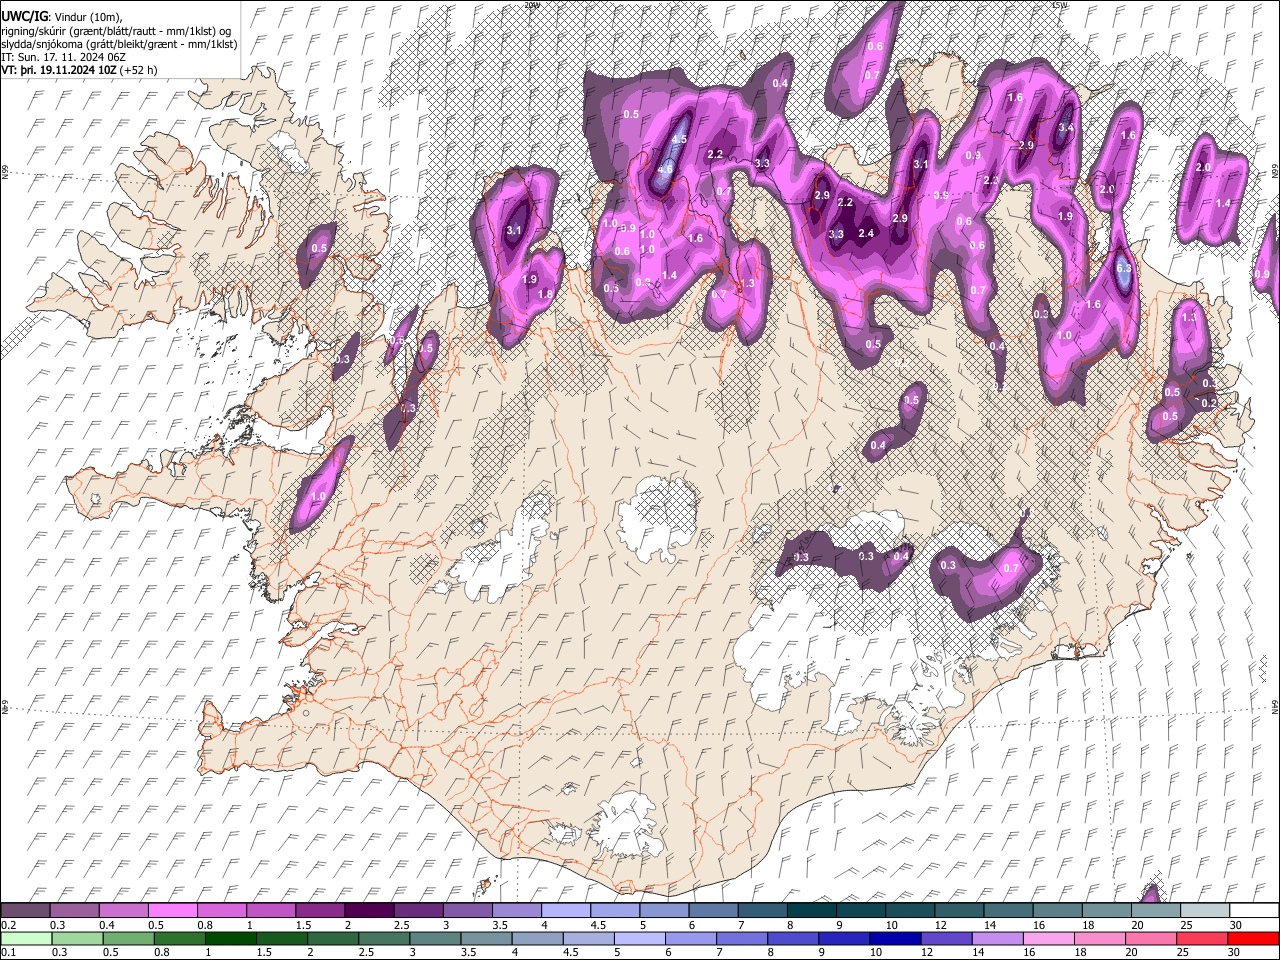Click the '3.4' snowfall value on the map
The width and height of the screenshot is (1280, 960).
click(1066, 128)
